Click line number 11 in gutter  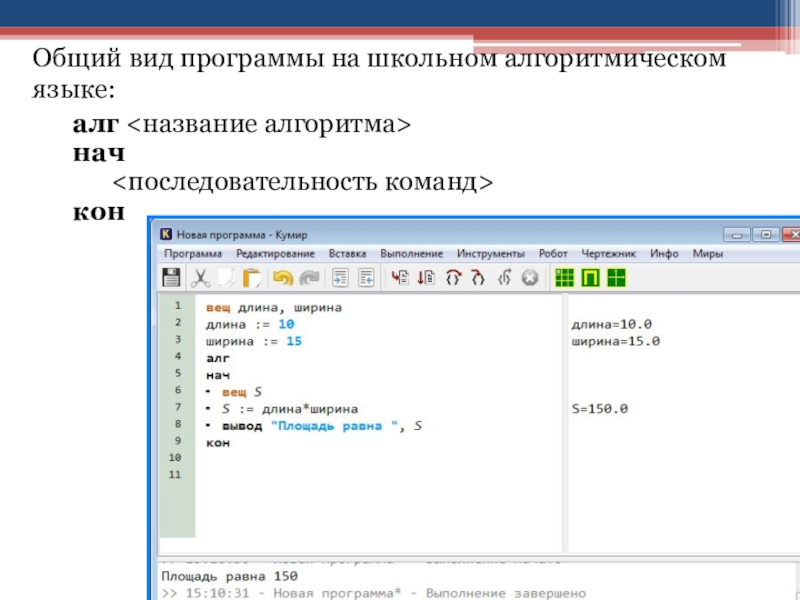point(175,474)
